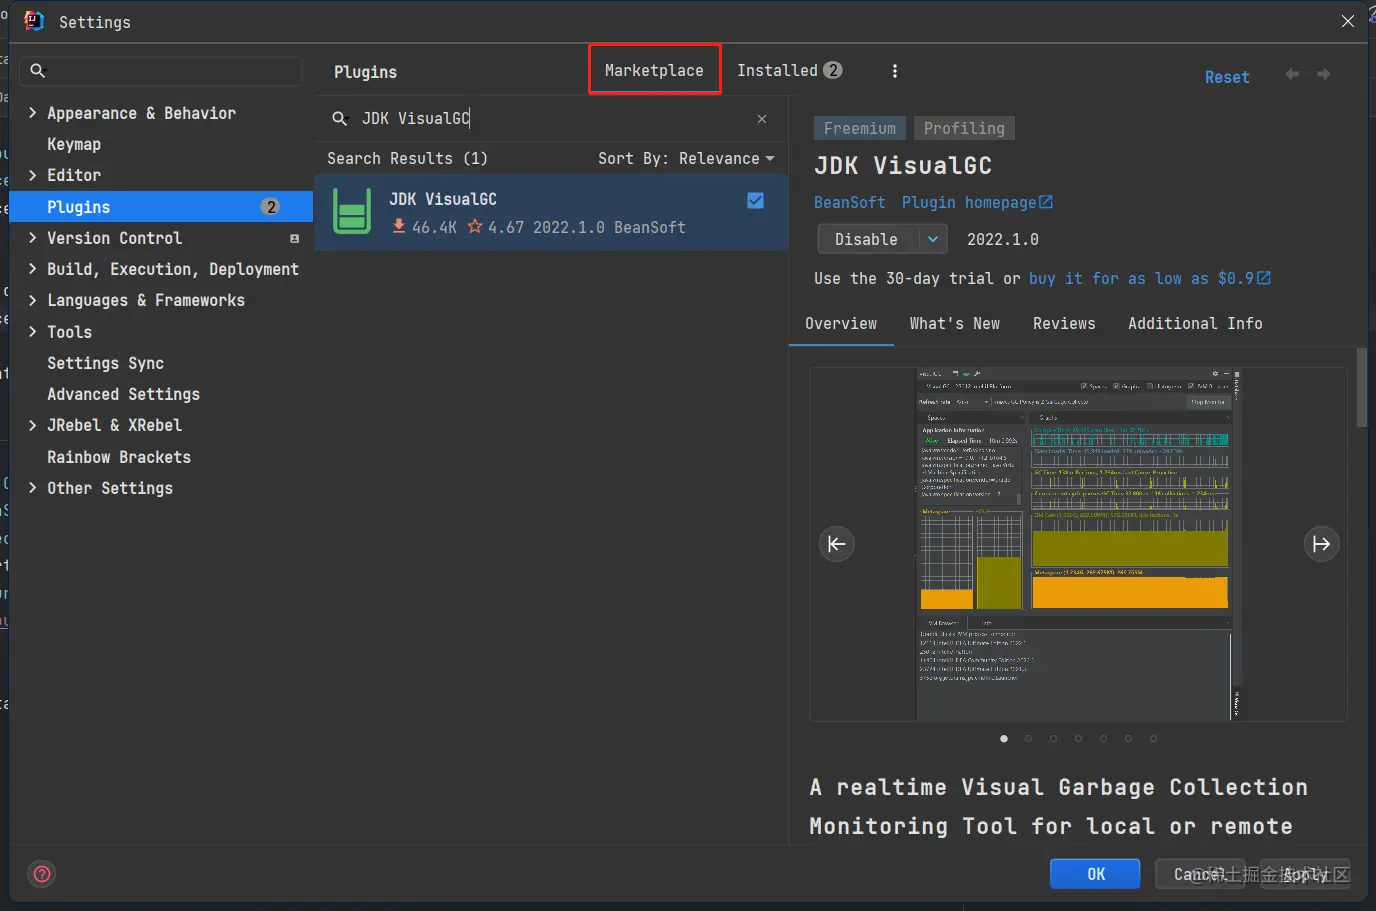
Task: Click the back navigation arrow
Action: (x=1292, y=75)
